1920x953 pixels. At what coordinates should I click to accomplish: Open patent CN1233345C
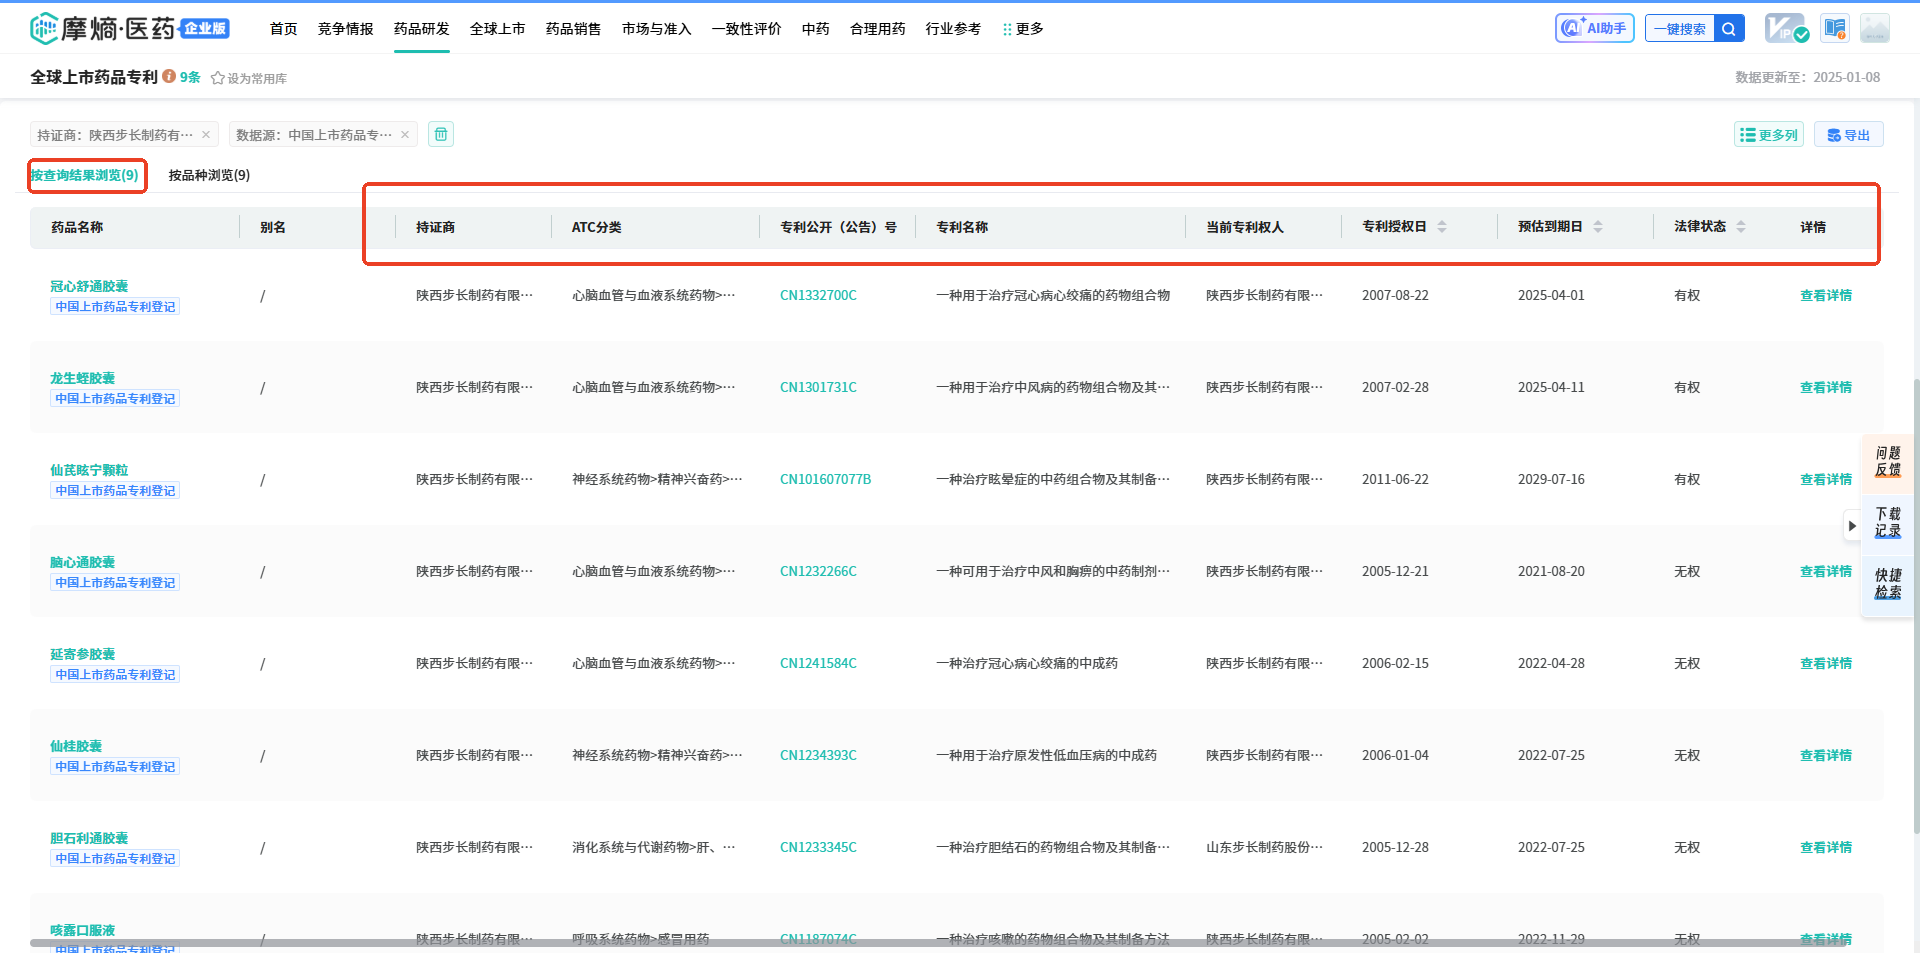click(818, 847)
